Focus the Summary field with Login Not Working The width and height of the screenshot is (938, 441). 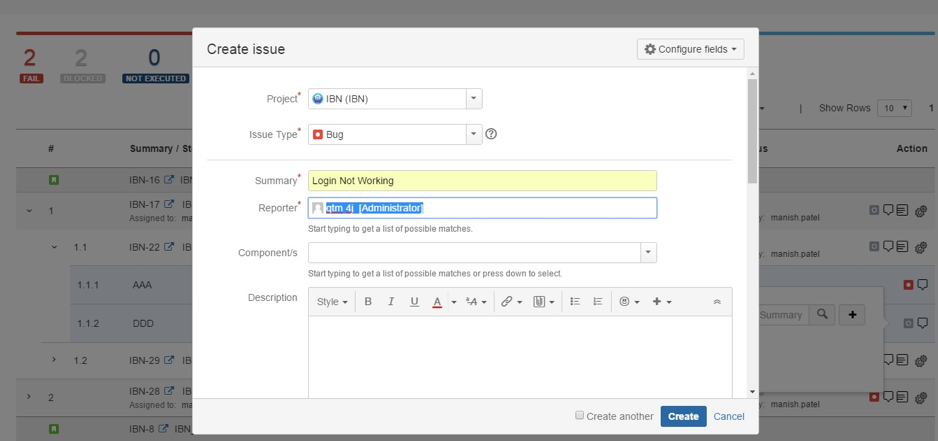pos(482,181)
